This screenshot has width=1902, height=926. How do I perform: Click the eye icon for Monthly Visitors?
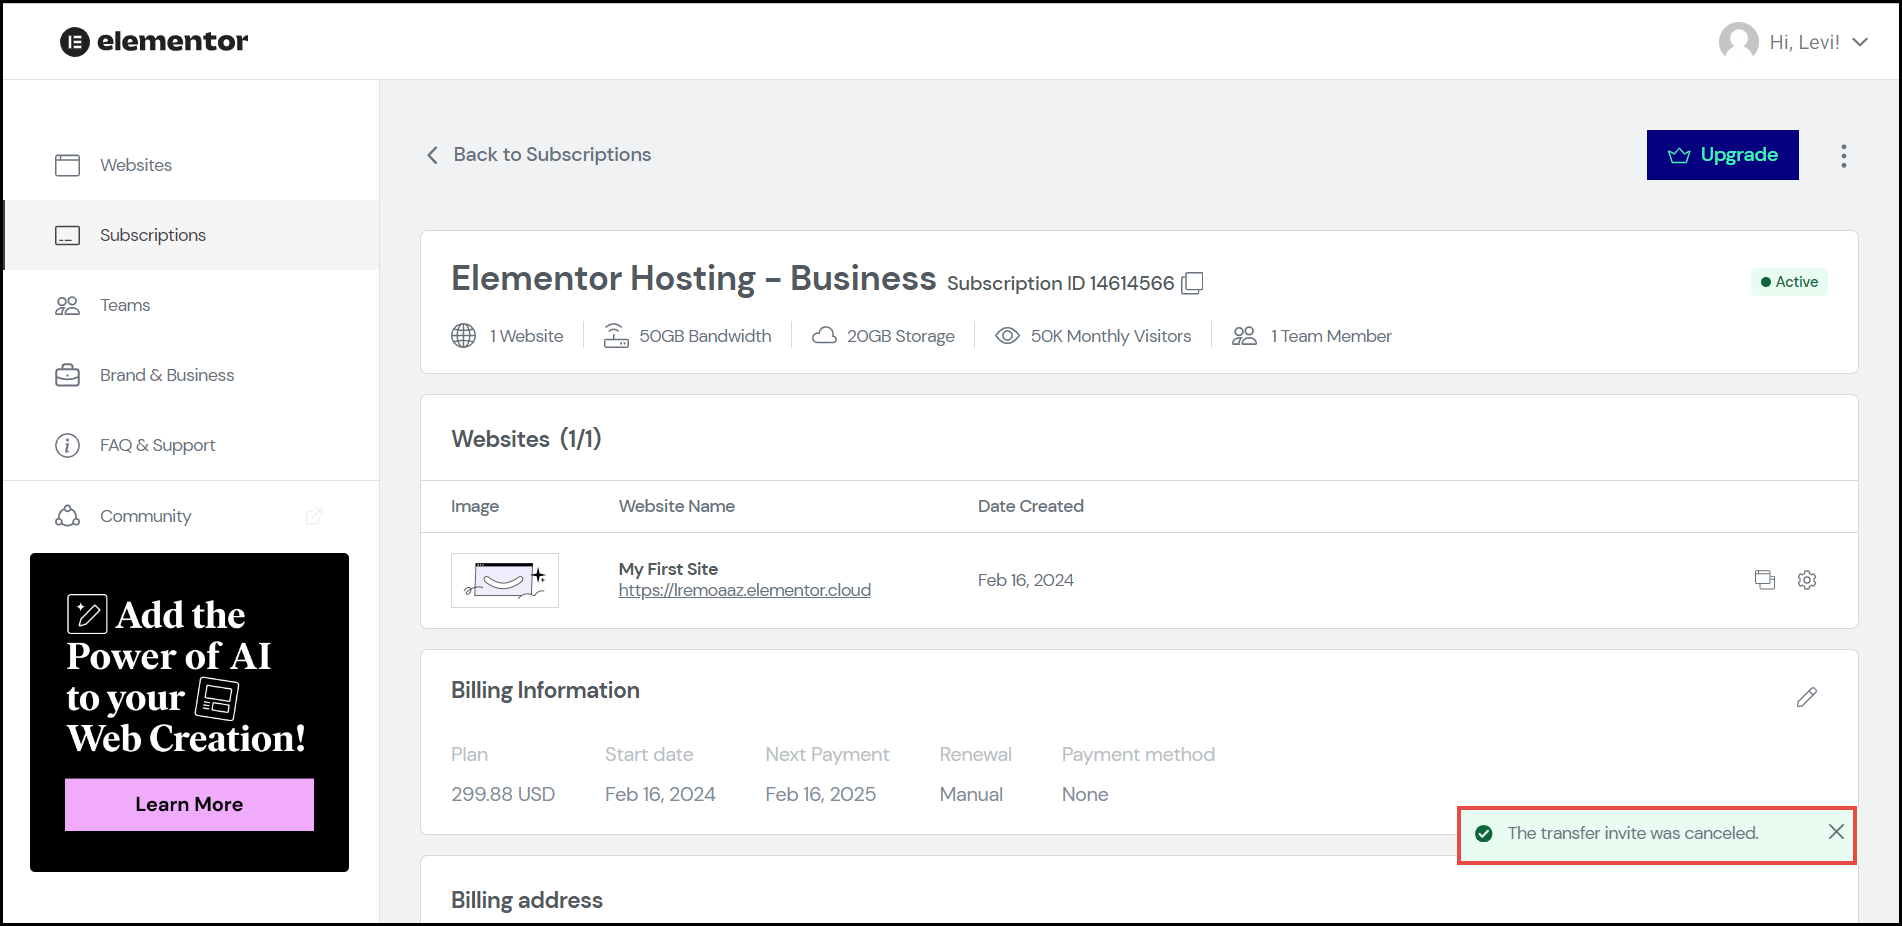(x=1007, y=336)
